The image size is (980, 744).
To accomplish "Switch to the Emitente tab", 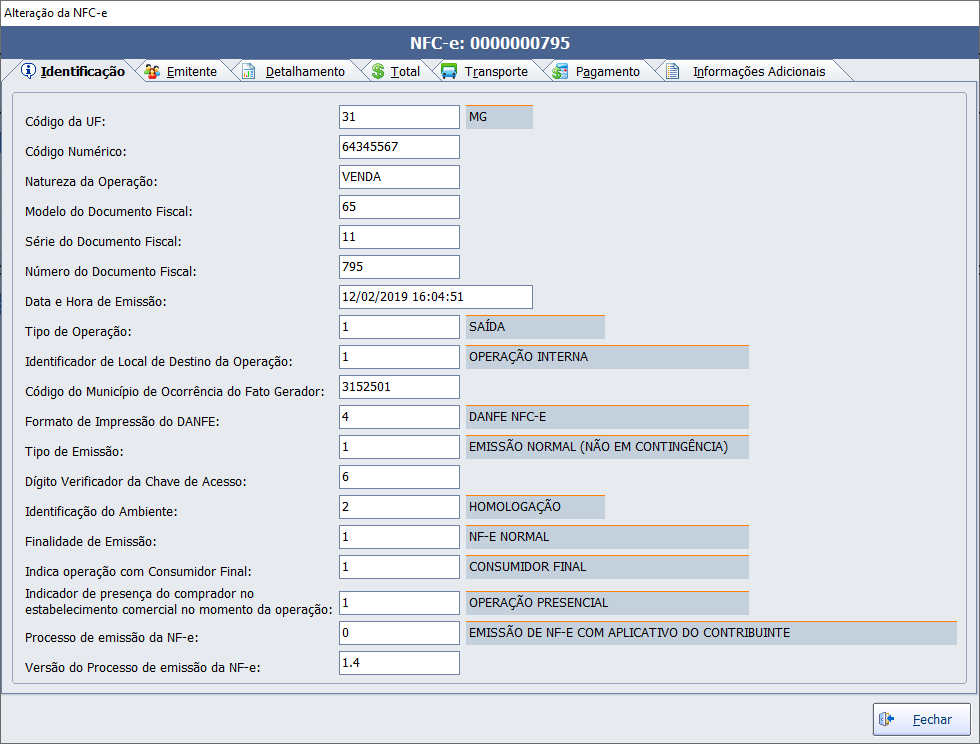I will (x=191, y=72).
